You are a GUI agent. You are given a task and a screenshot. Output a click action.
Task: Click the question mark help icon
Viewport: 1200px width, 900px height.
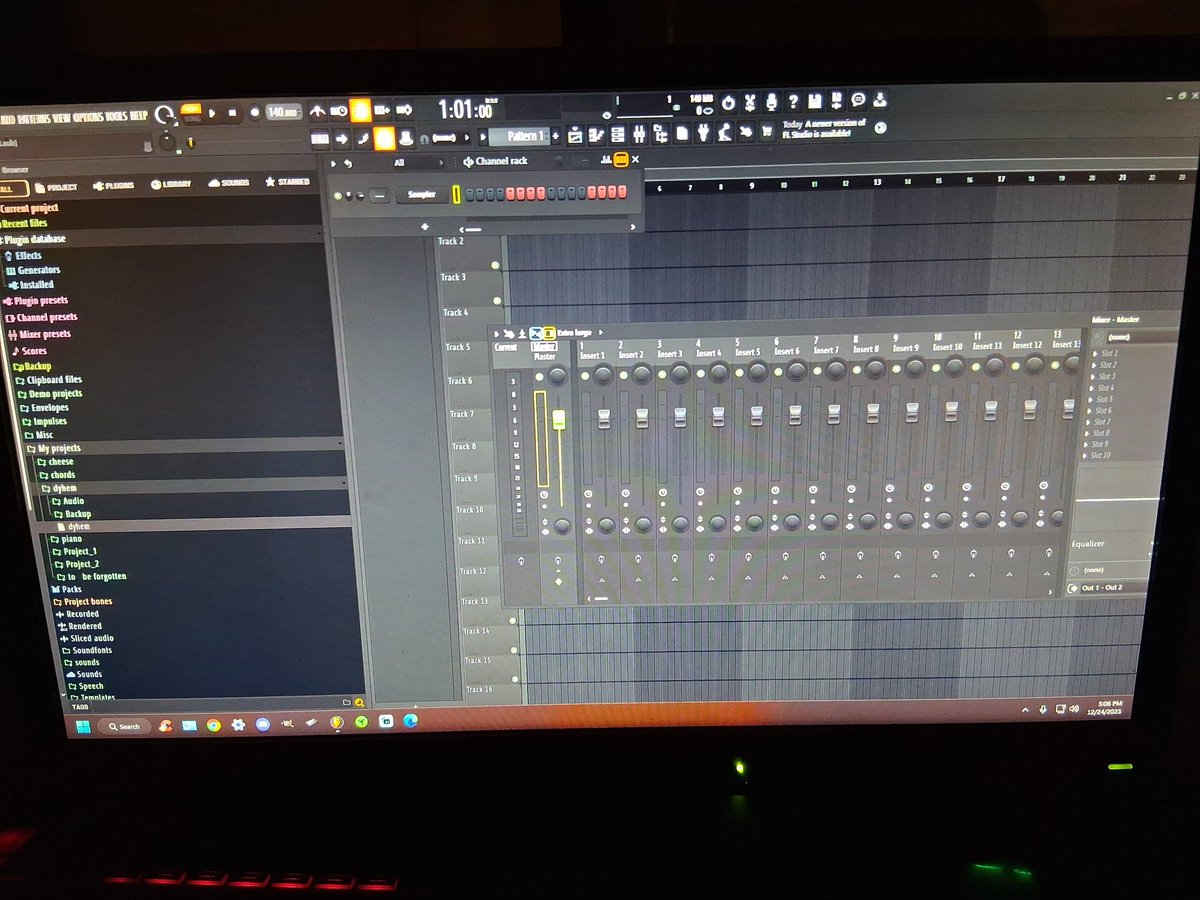coord(792,102)
